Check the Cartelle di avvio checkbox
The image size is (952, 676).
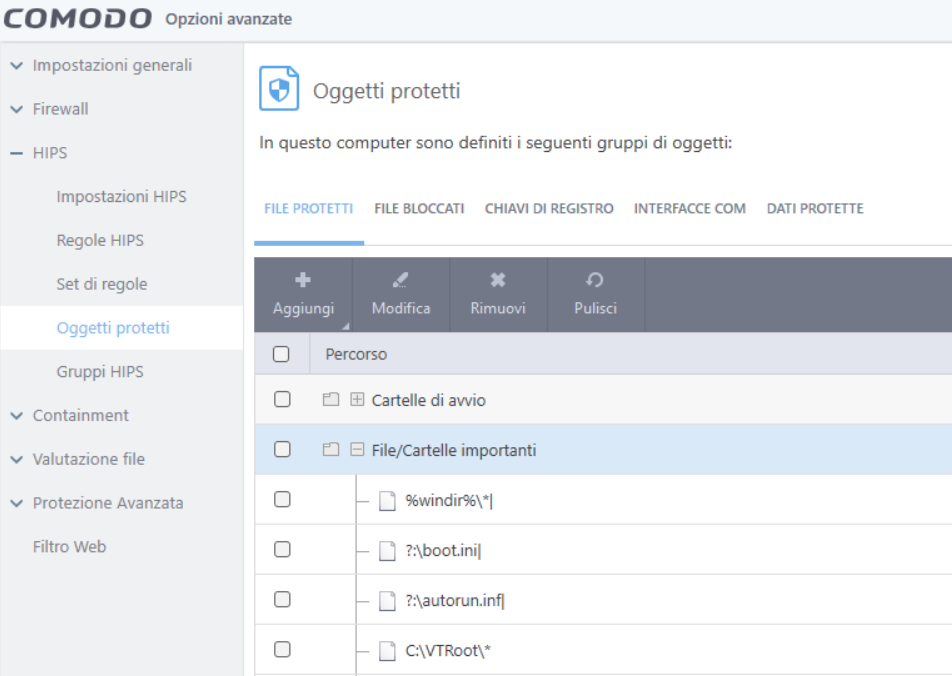click(x=282, y=400)
